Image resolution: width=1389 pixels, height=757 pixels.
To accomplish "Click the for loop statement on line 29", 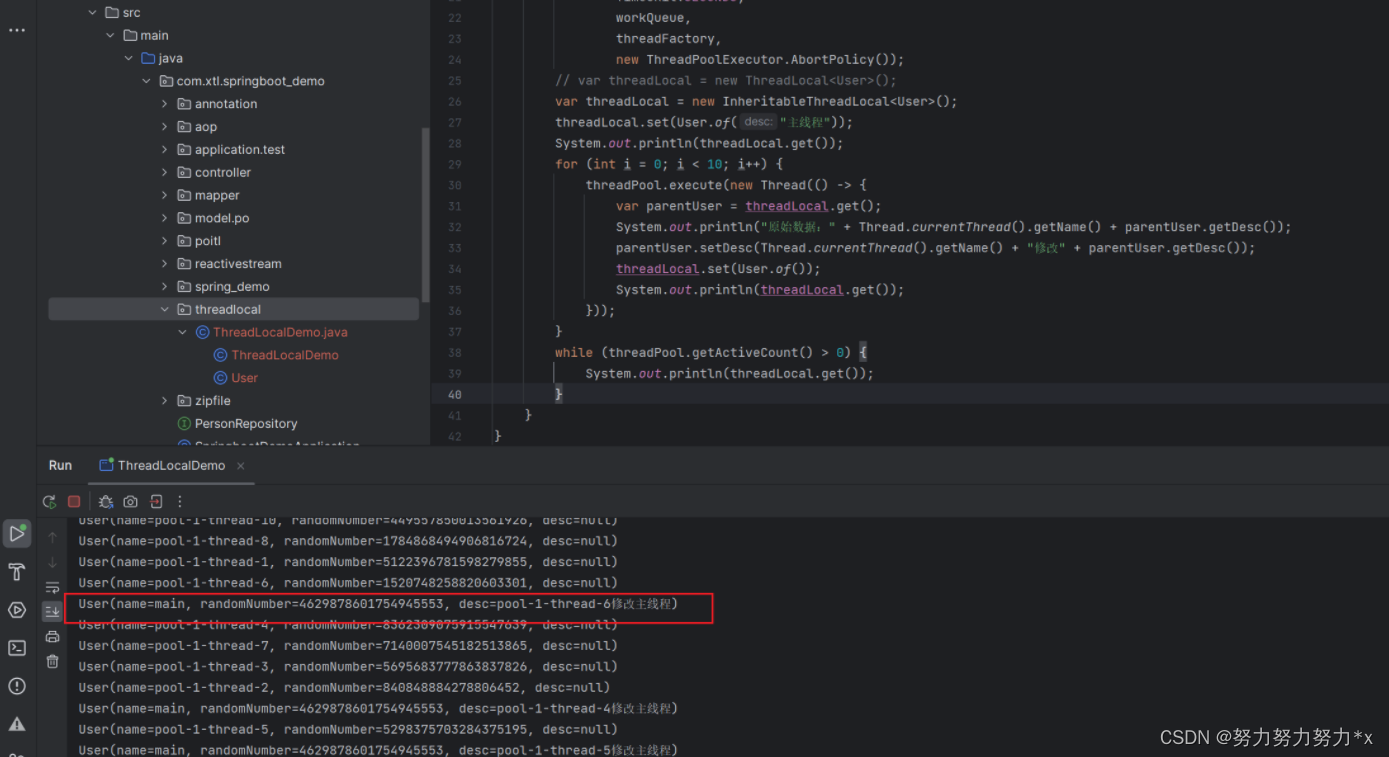I will click(x=669, y=164).
